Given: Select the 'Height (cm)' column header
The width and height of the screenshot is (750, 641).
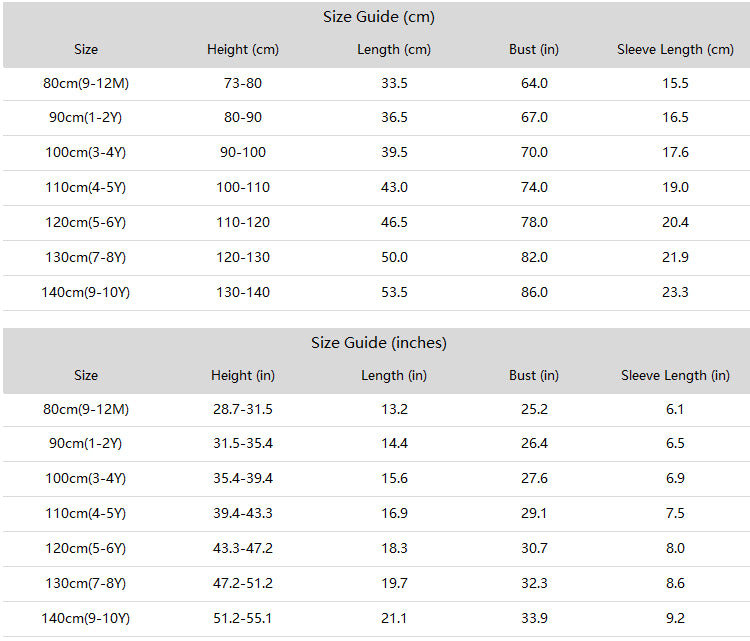Looking at the screenshot, I should 243,49.
